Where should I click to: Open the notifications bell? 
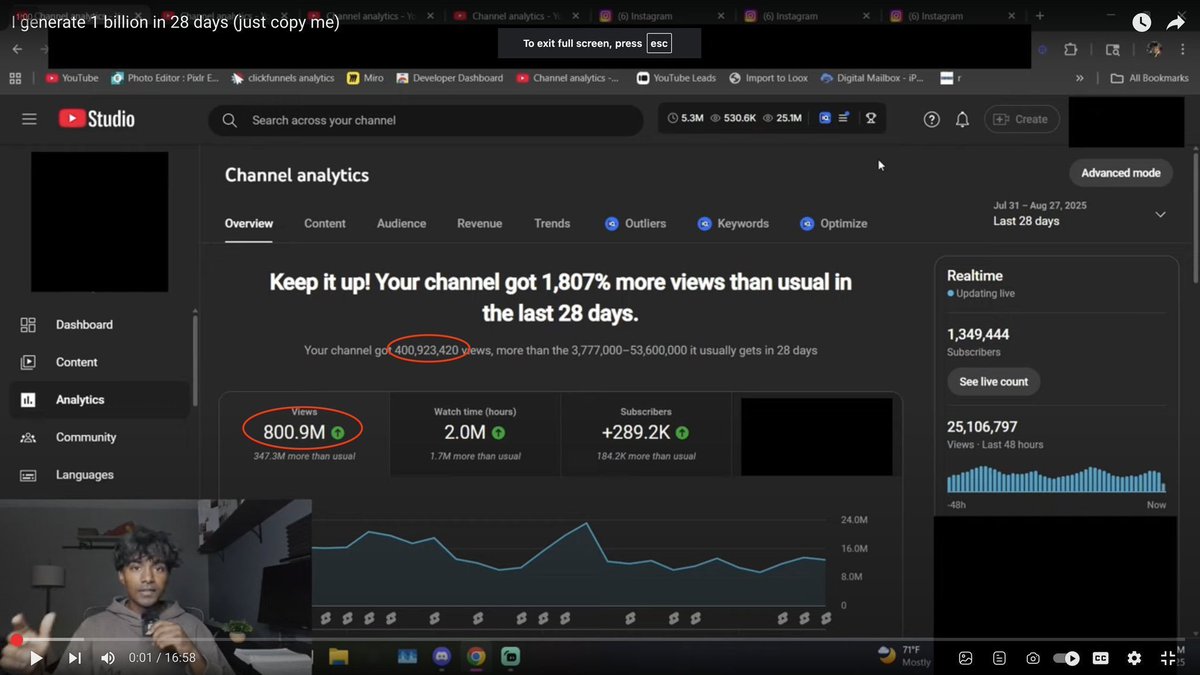click(x=962, y=119)
